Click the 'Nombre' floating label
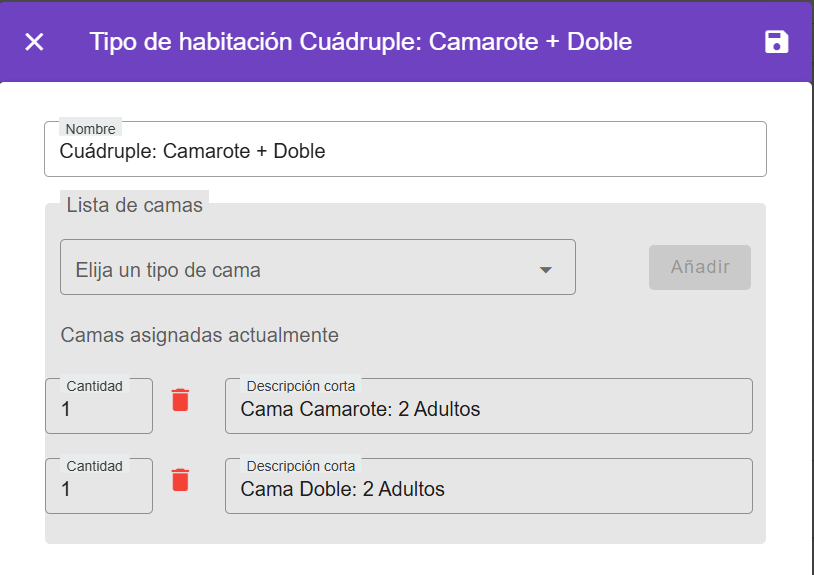 (x=90, y=129)
